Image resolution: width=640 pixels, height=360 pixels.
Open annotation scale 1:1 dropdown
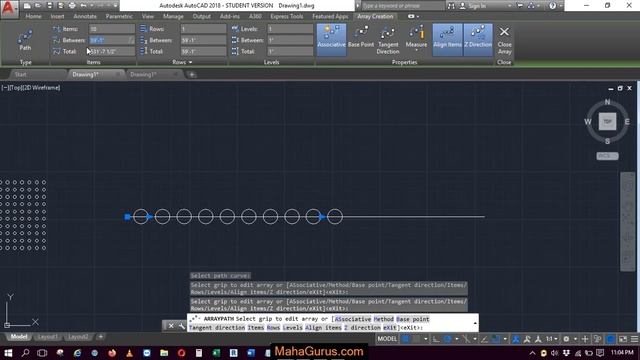(x=552, y=339)
